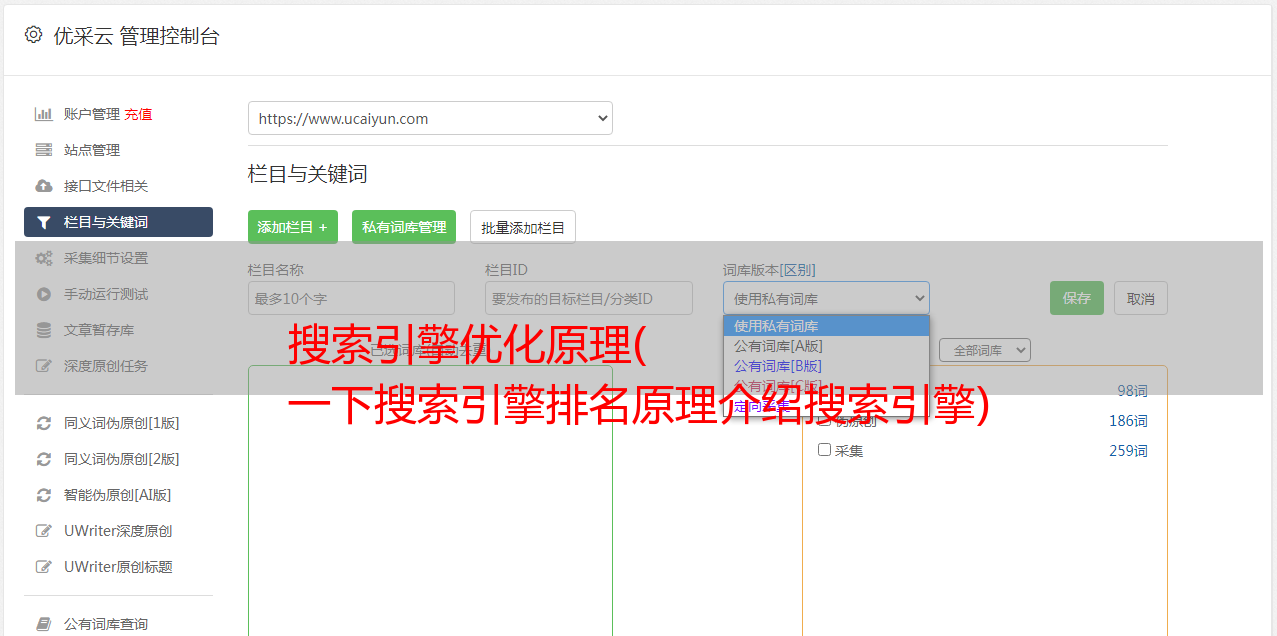Click the 优采云 管理控制台 header title
This screenshot has width=1277, height=636.
[136, 36]
